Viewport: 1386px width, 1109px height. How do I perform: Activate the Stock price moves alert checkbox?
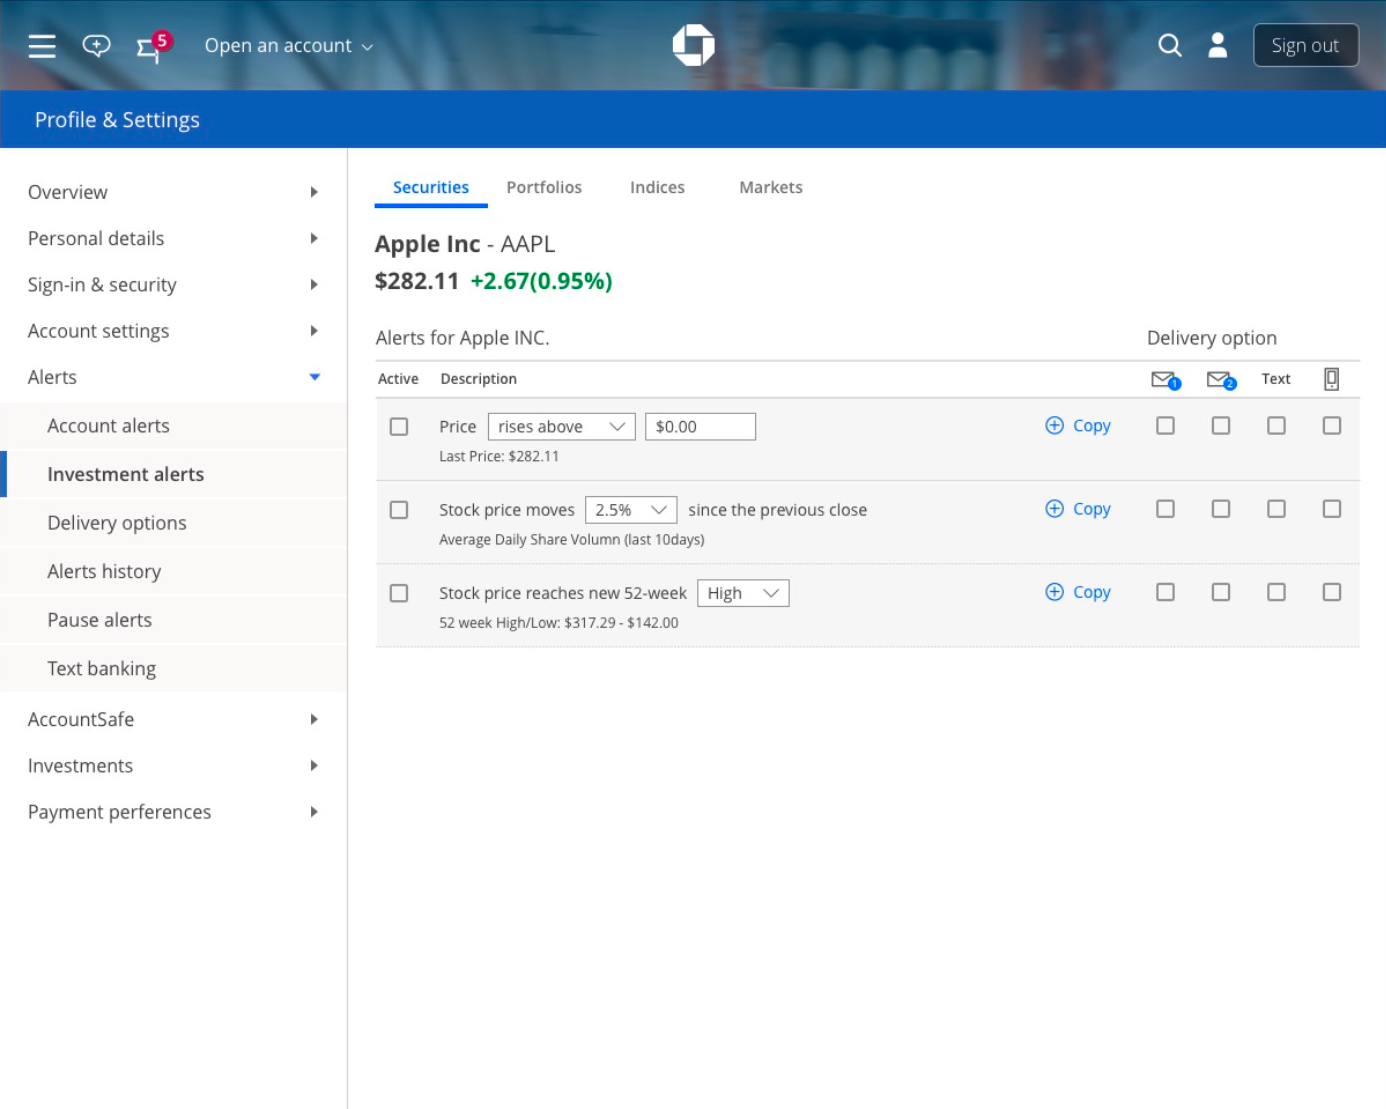click(x=399, y=510)
